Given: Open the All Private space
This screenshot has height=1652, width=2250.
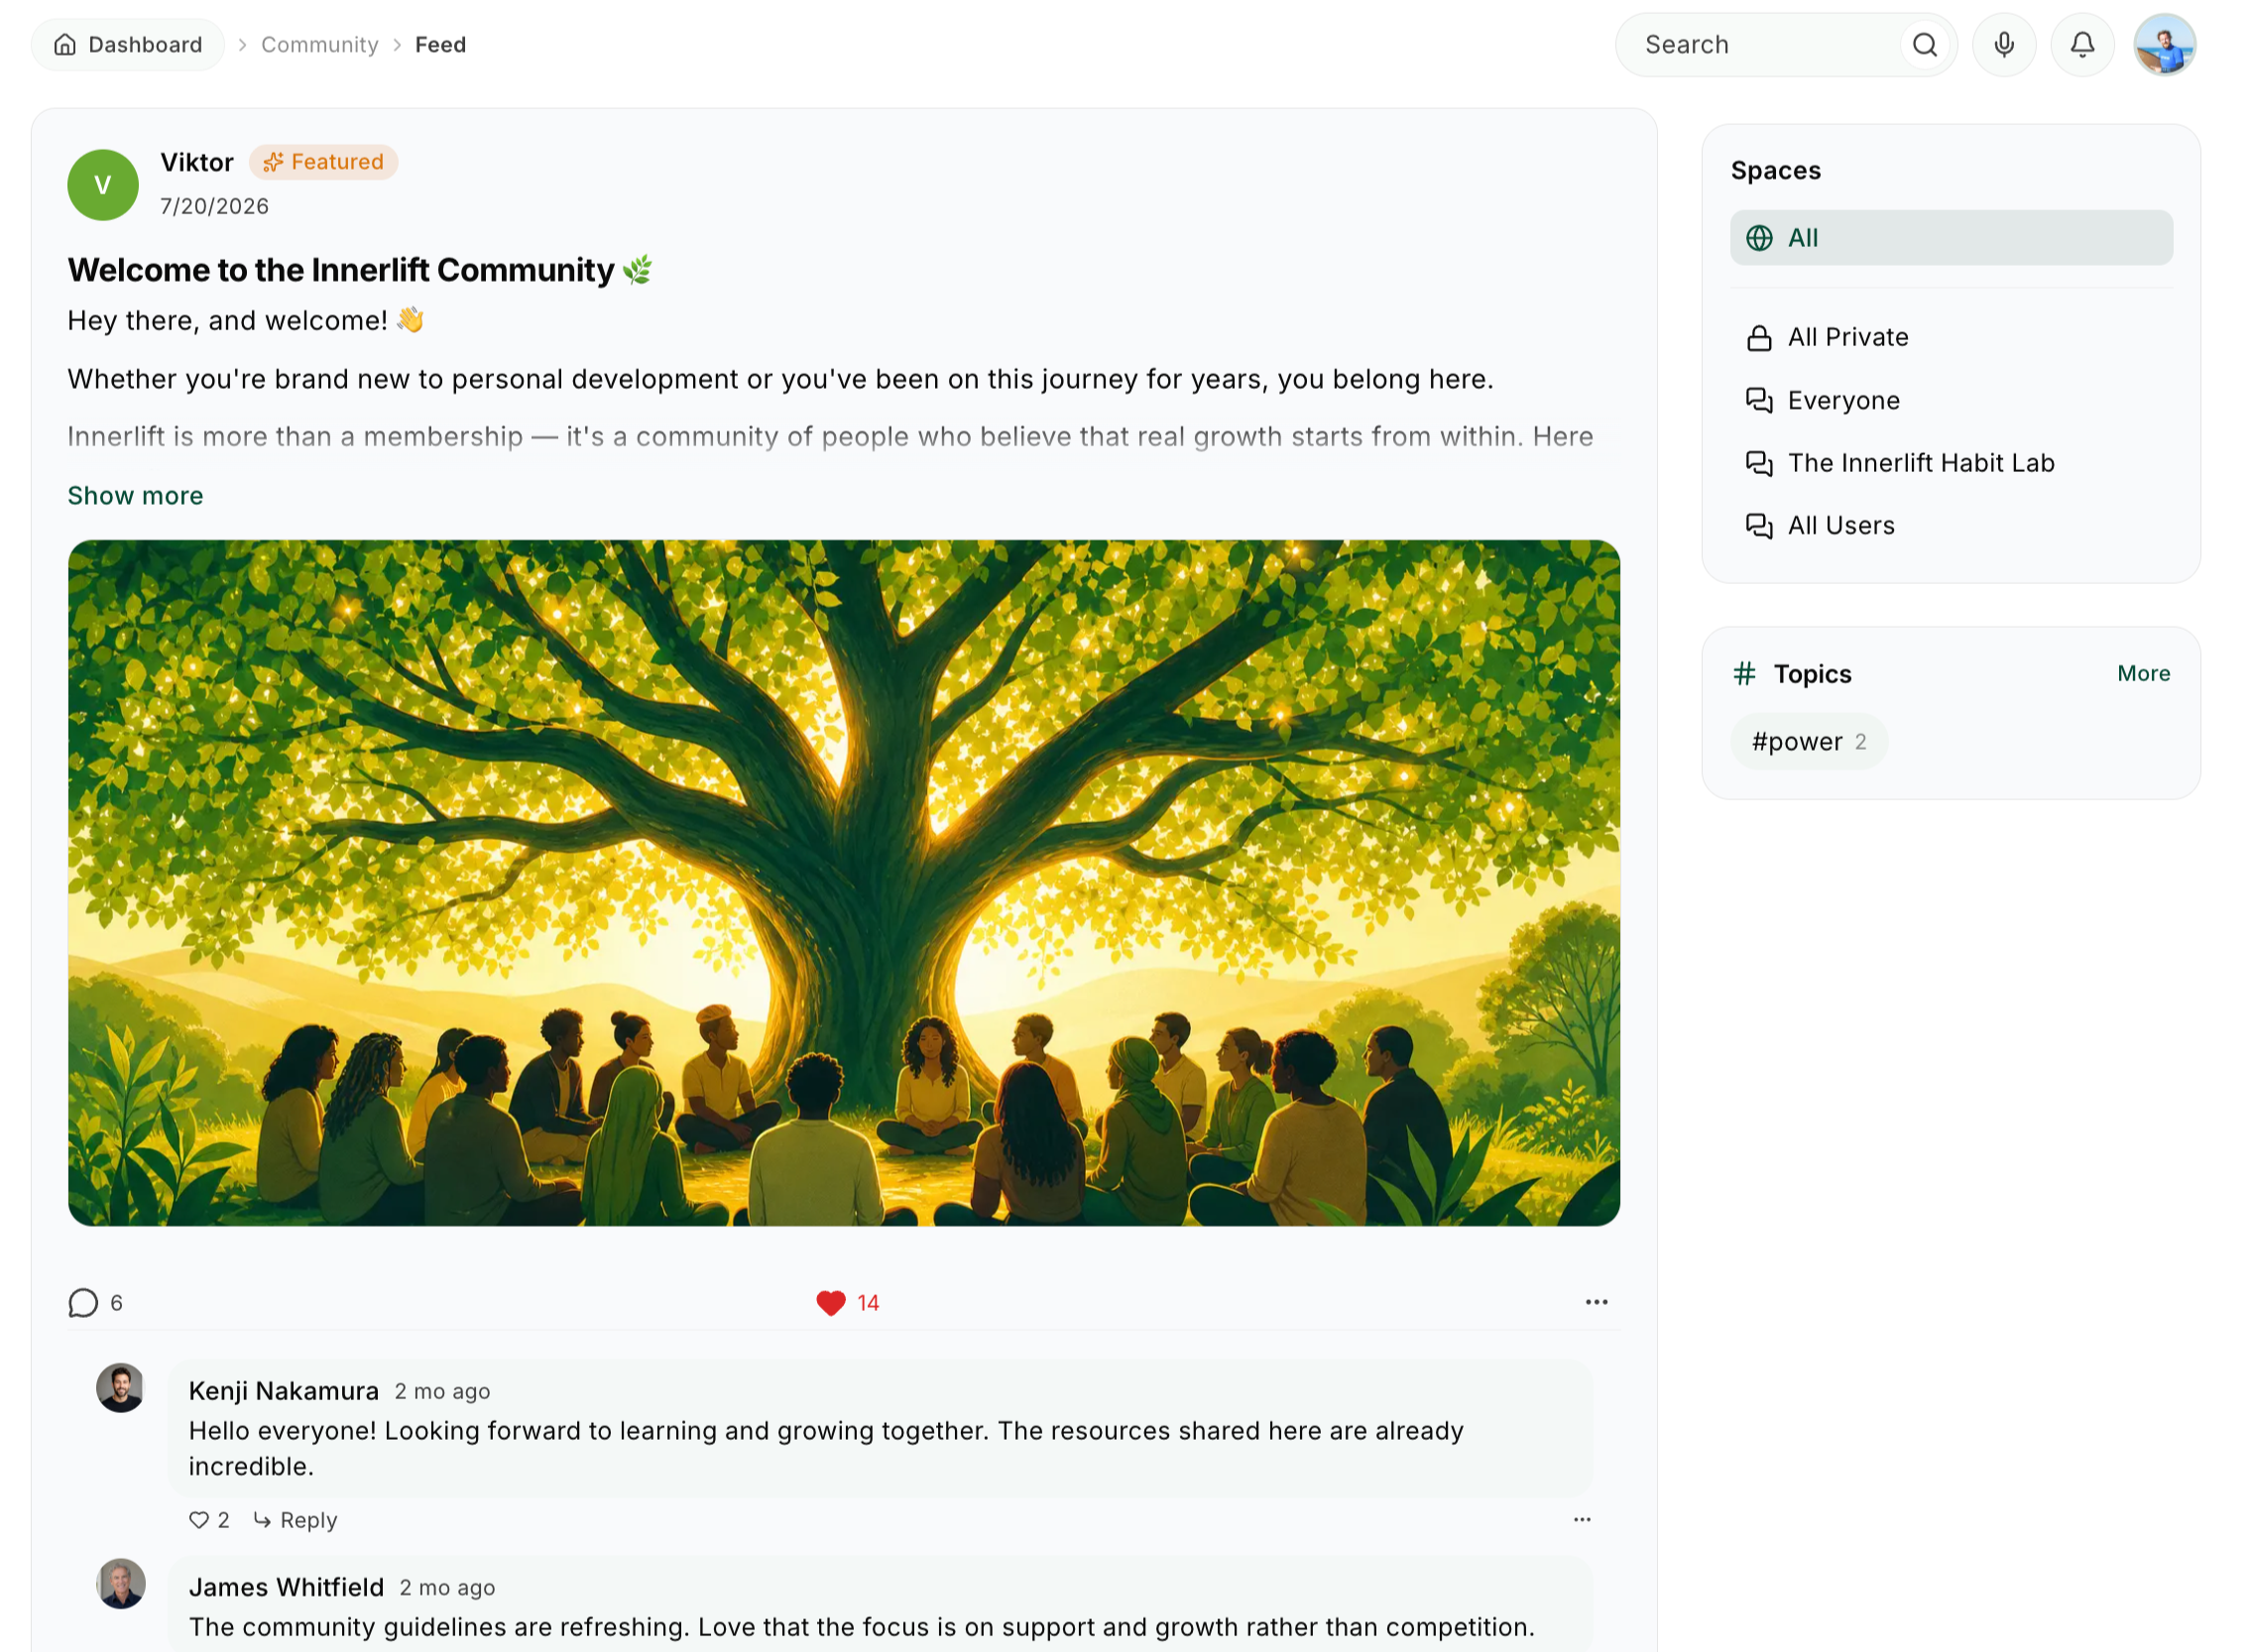Looking at the screenshot, I should click(1950, 337).
